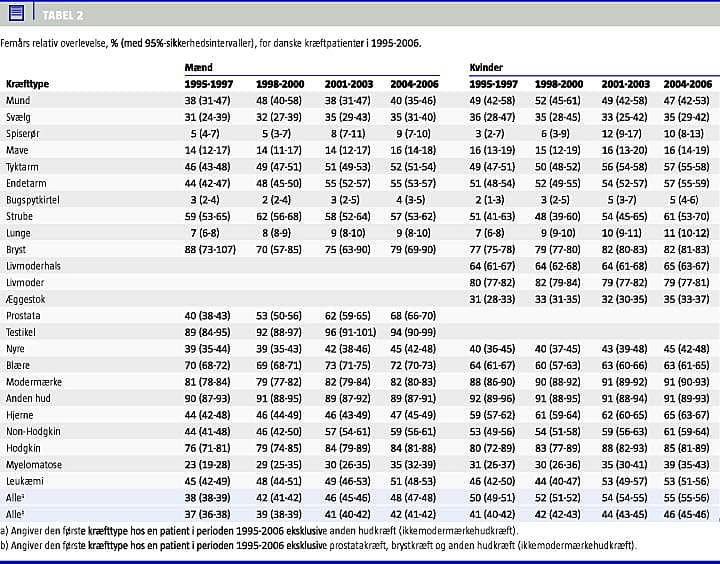This screenshot has height=564, width=720.
Task: Select the "Mænd" column group header
Action: tap(198, 68)
